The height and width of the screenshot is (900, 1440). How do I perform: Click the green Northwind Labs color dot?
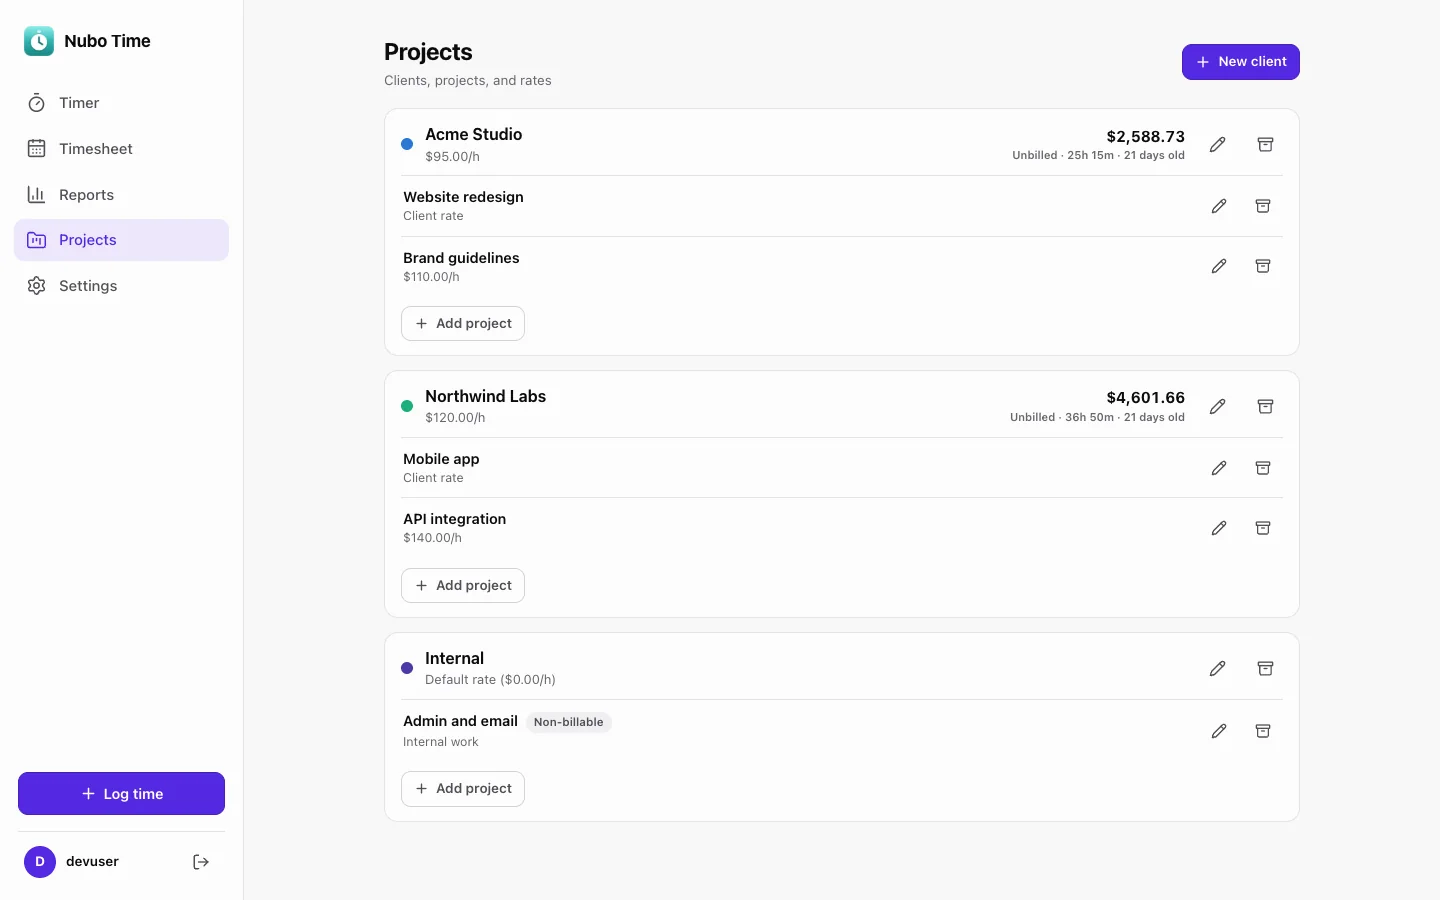407,406
